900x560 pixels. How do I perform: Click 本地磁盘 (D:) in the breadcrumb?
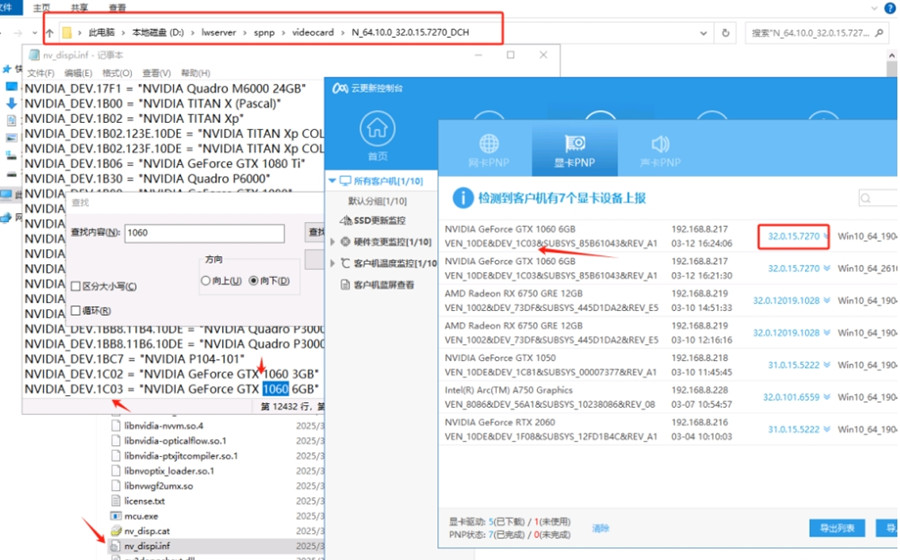click(158, 33)
